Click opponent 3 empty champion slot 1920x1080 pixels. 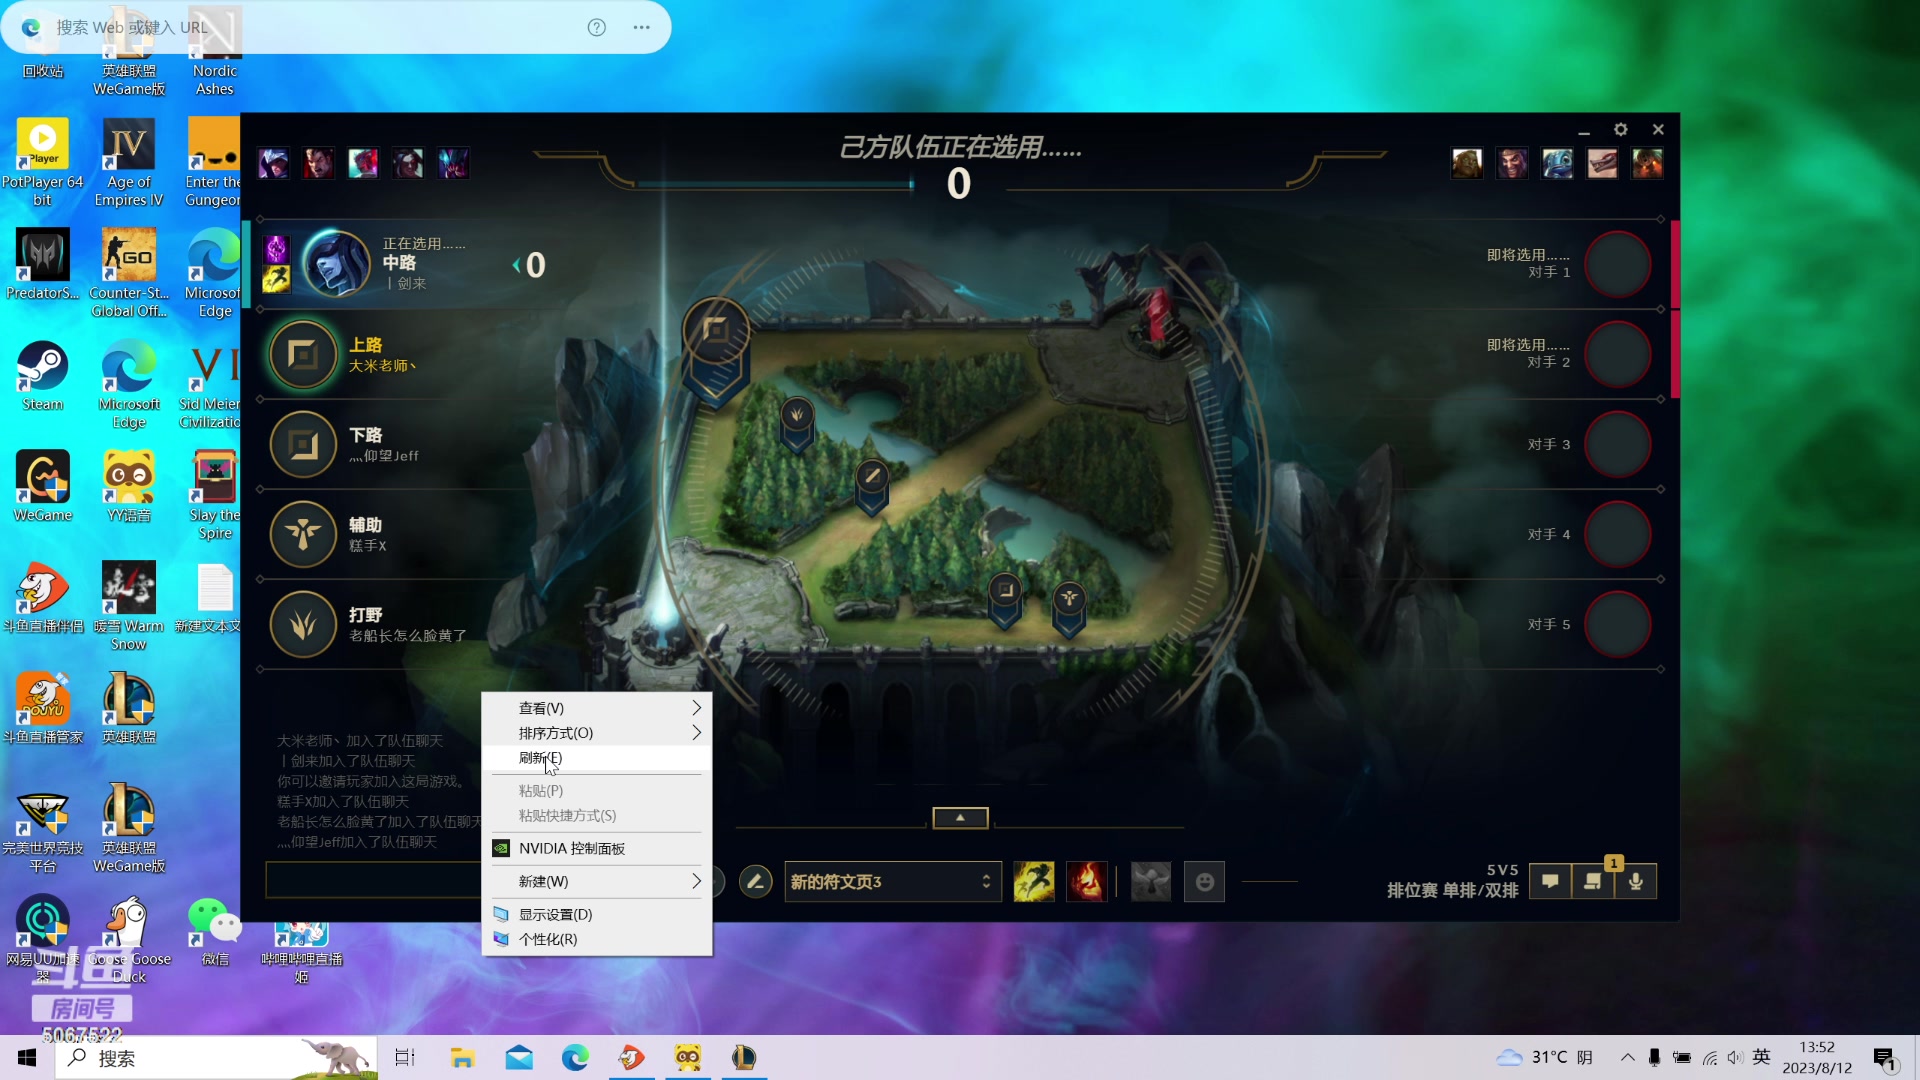click(1617, 444)
